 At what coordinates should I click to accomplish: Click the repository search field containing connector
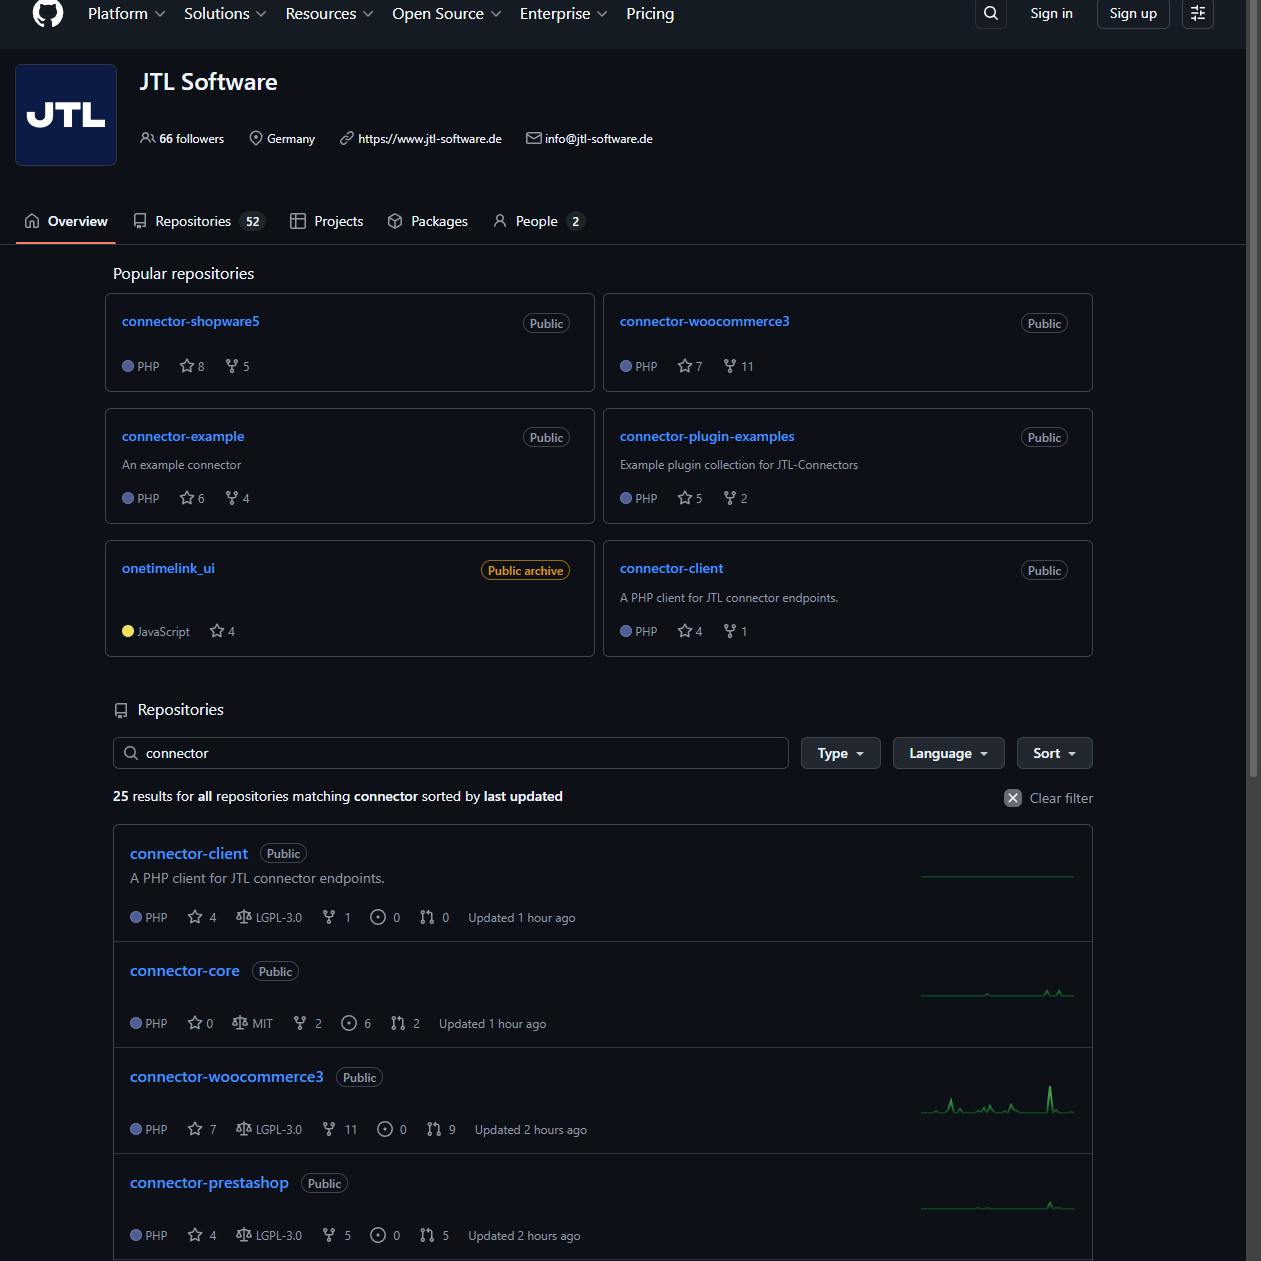pyautogui.click(x=451, y=753)
